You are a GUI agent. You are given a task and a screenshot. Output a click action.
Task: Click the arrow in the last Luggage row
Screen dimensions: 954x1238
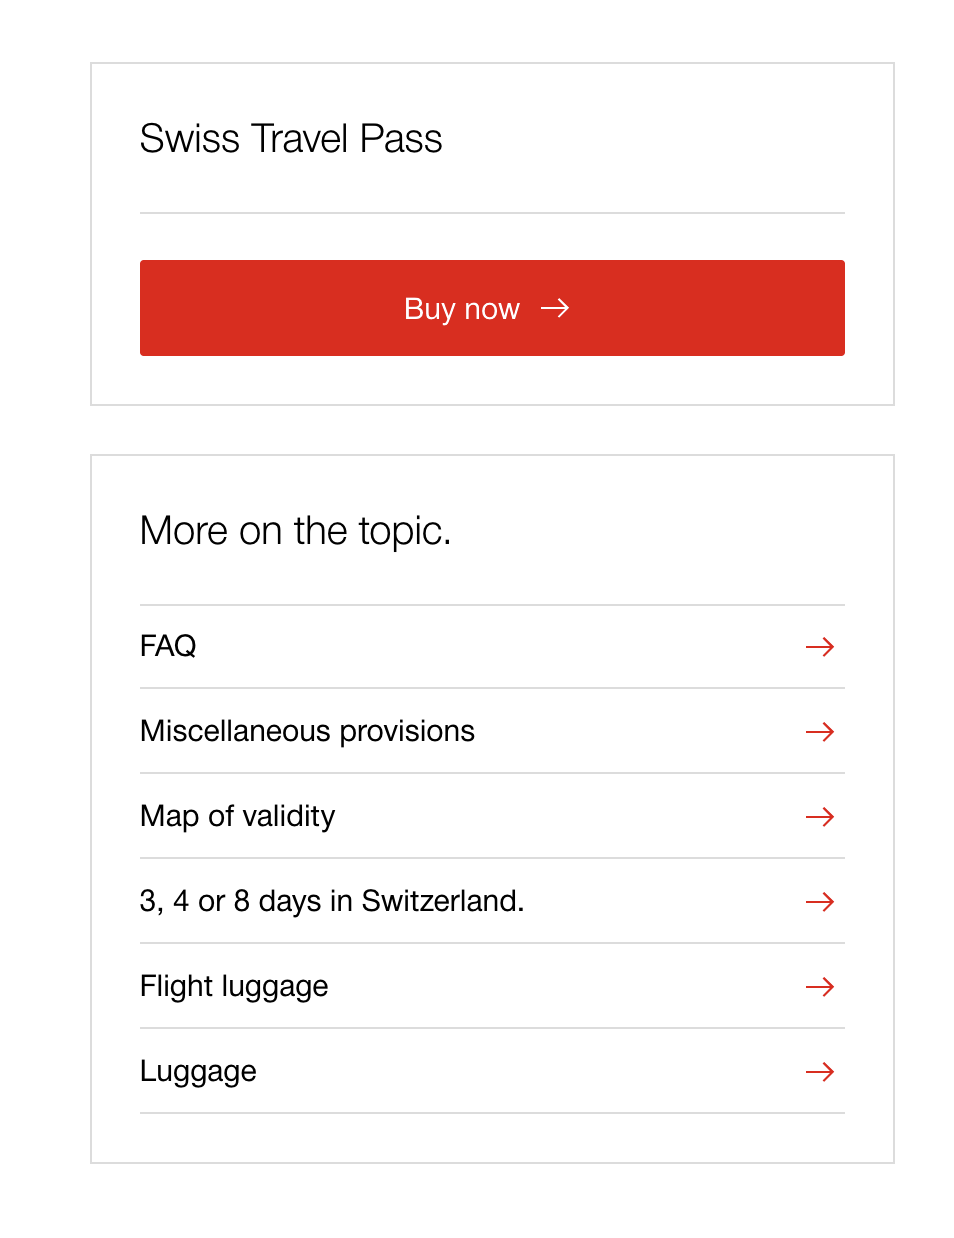click(820, 1072)
